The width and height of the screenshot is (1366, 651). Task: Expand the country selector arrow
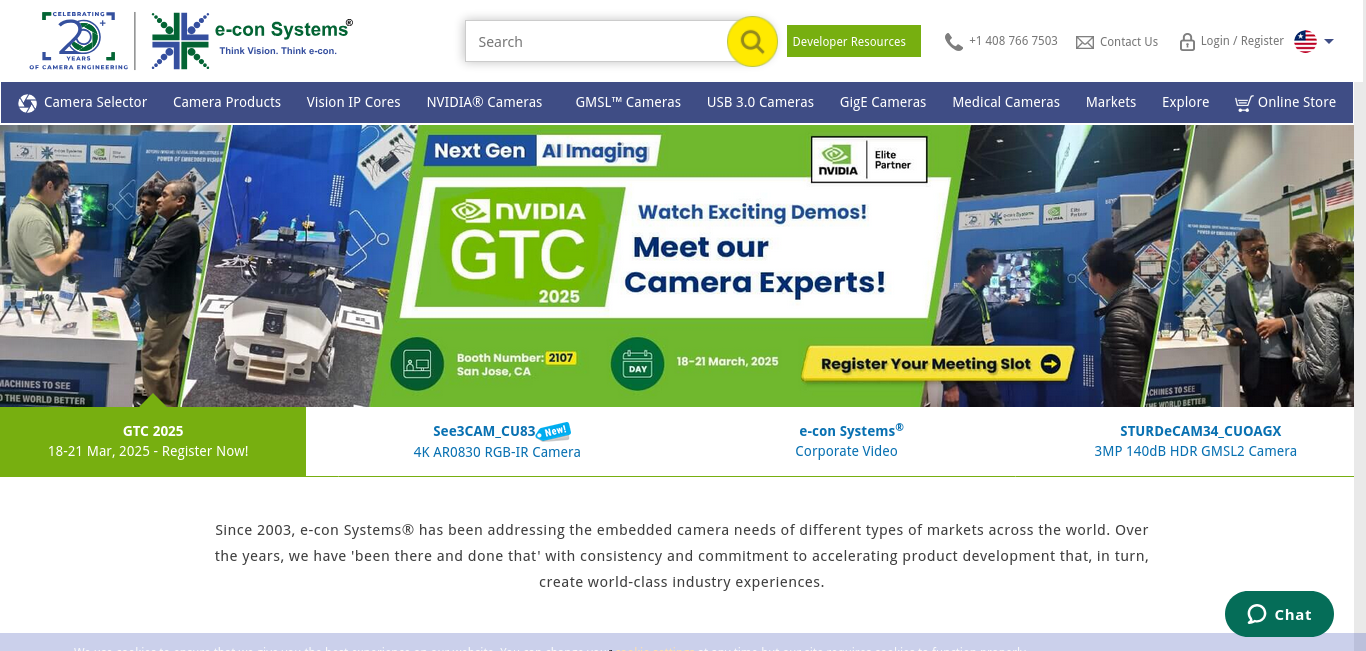[1329, 42]
